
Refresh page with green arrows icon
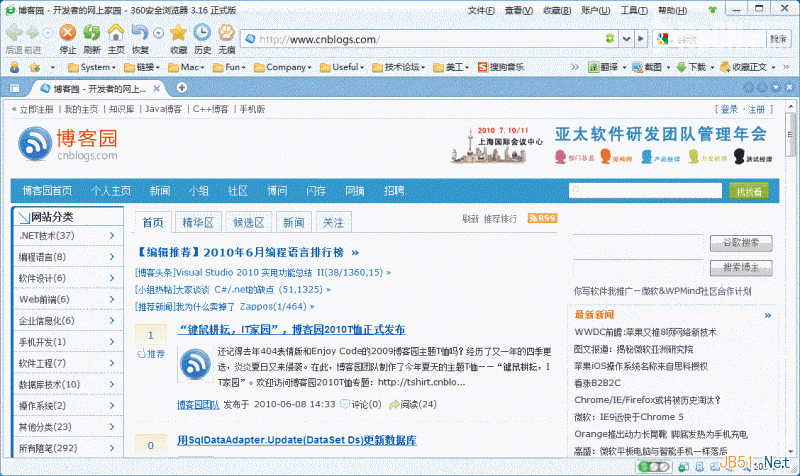(92, 33)
